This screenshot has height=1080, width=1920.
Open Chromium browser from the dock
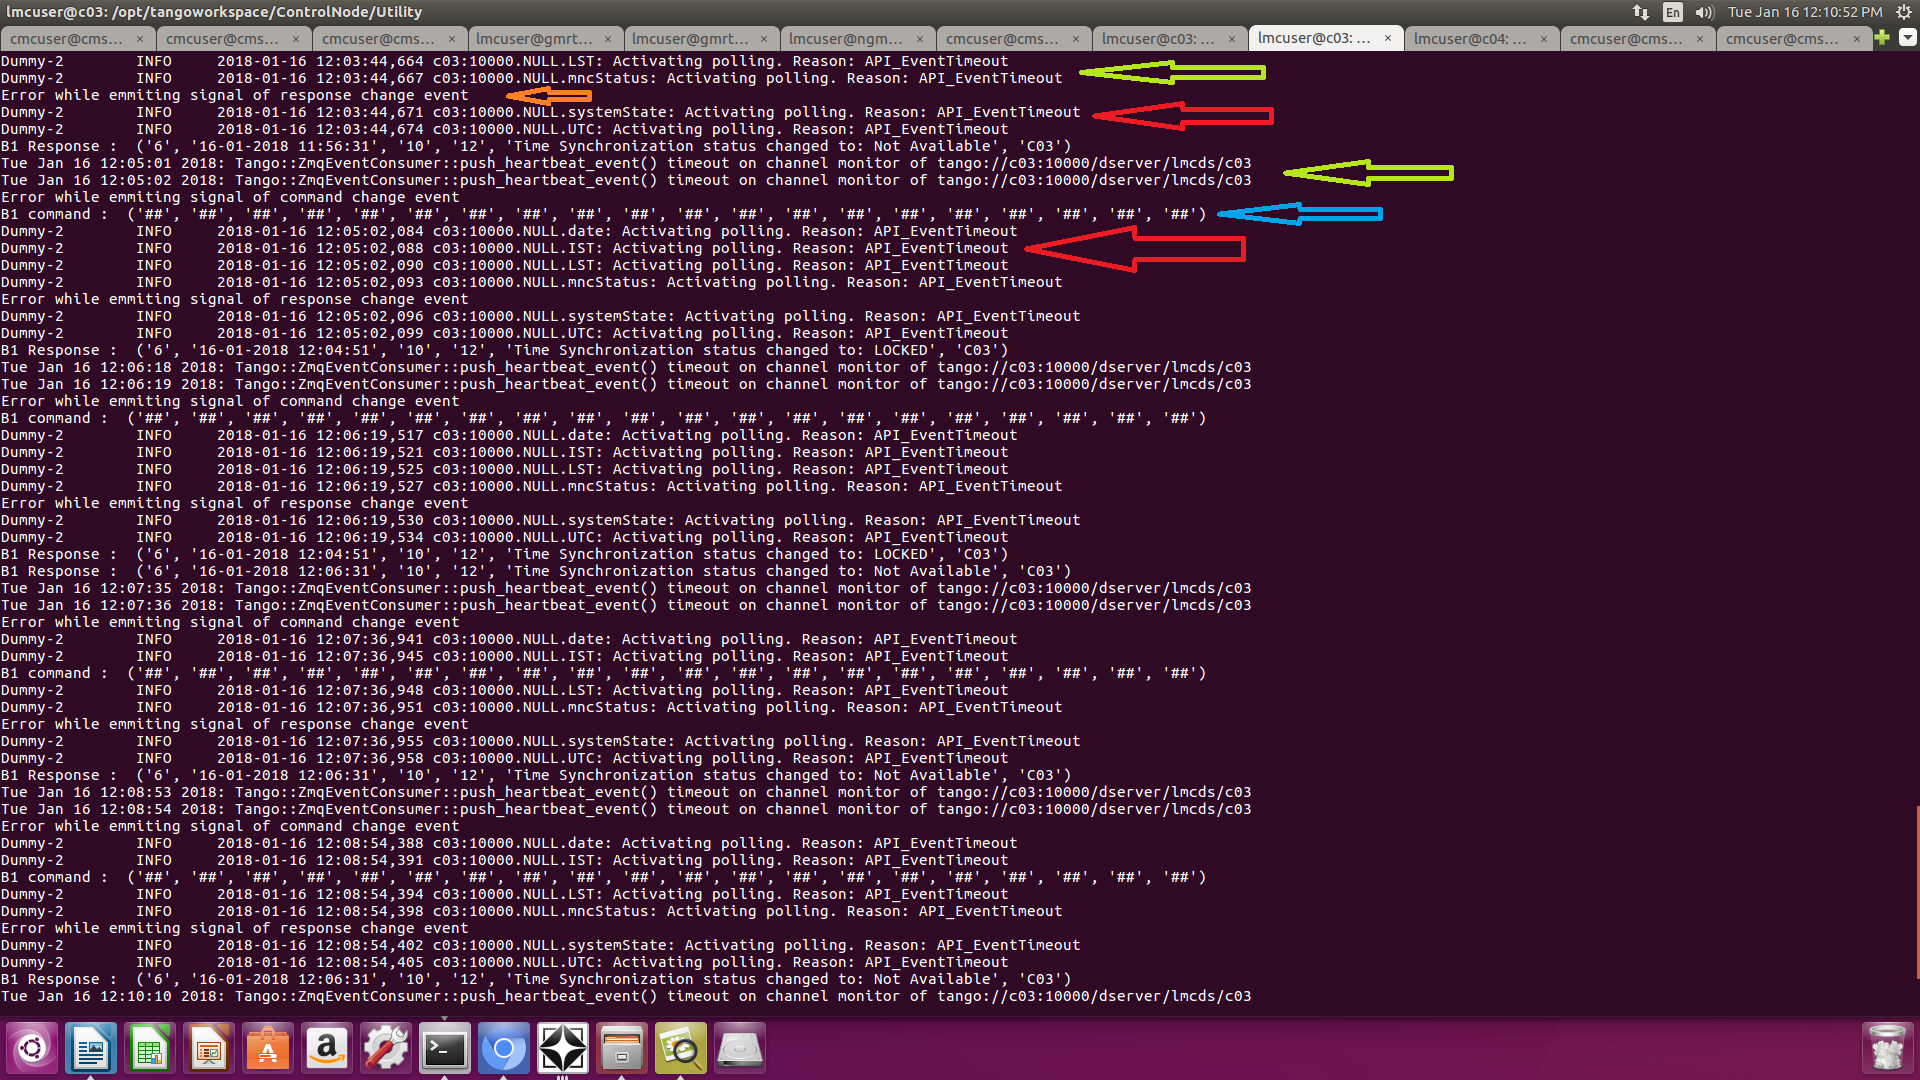point(504,1048)
